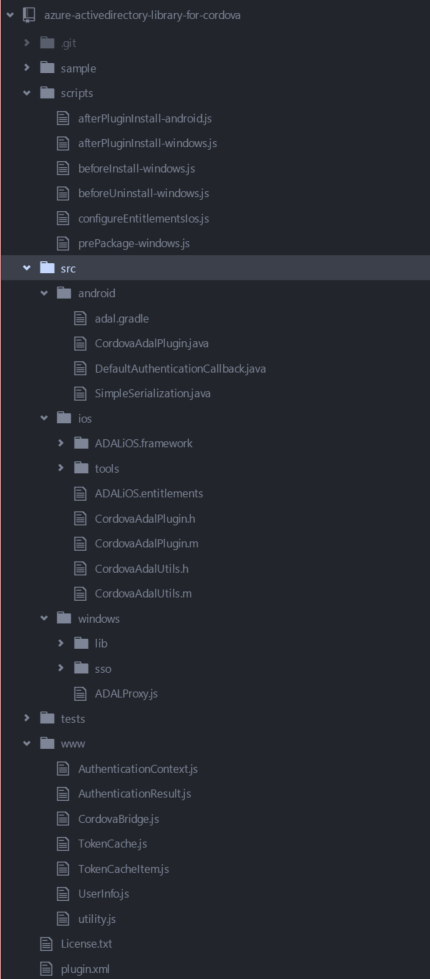Image resolution: width=430 pixels, height=979 pixels.
Task: Expand the .git folder chevron
Action: coord(27,43)
